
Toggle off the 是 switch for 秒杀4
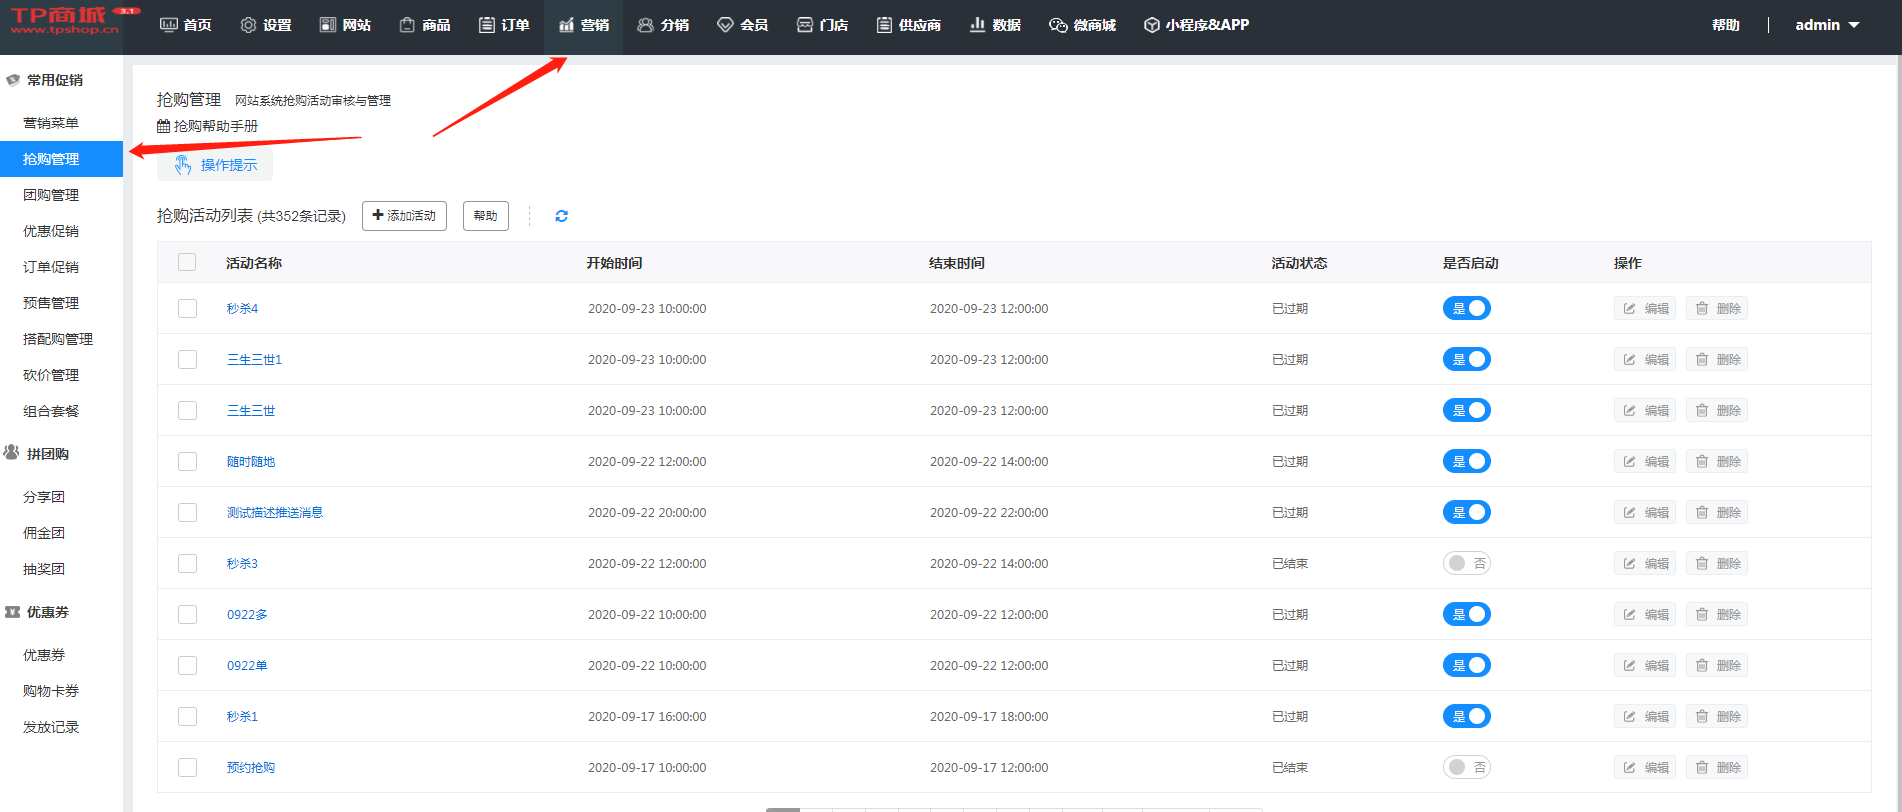click(x=1466, y=309)
